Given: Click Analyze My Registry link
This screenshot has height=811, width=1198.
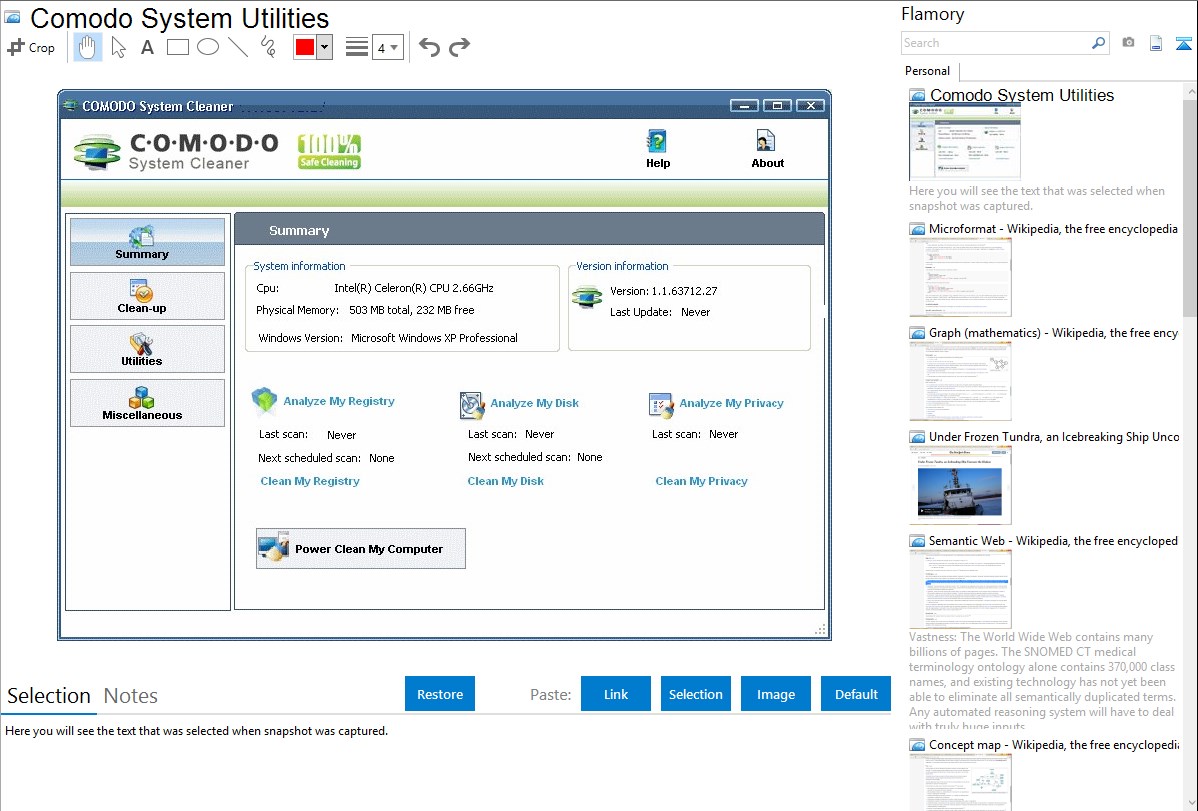Looking at the screenshot, I should [338, 401].
